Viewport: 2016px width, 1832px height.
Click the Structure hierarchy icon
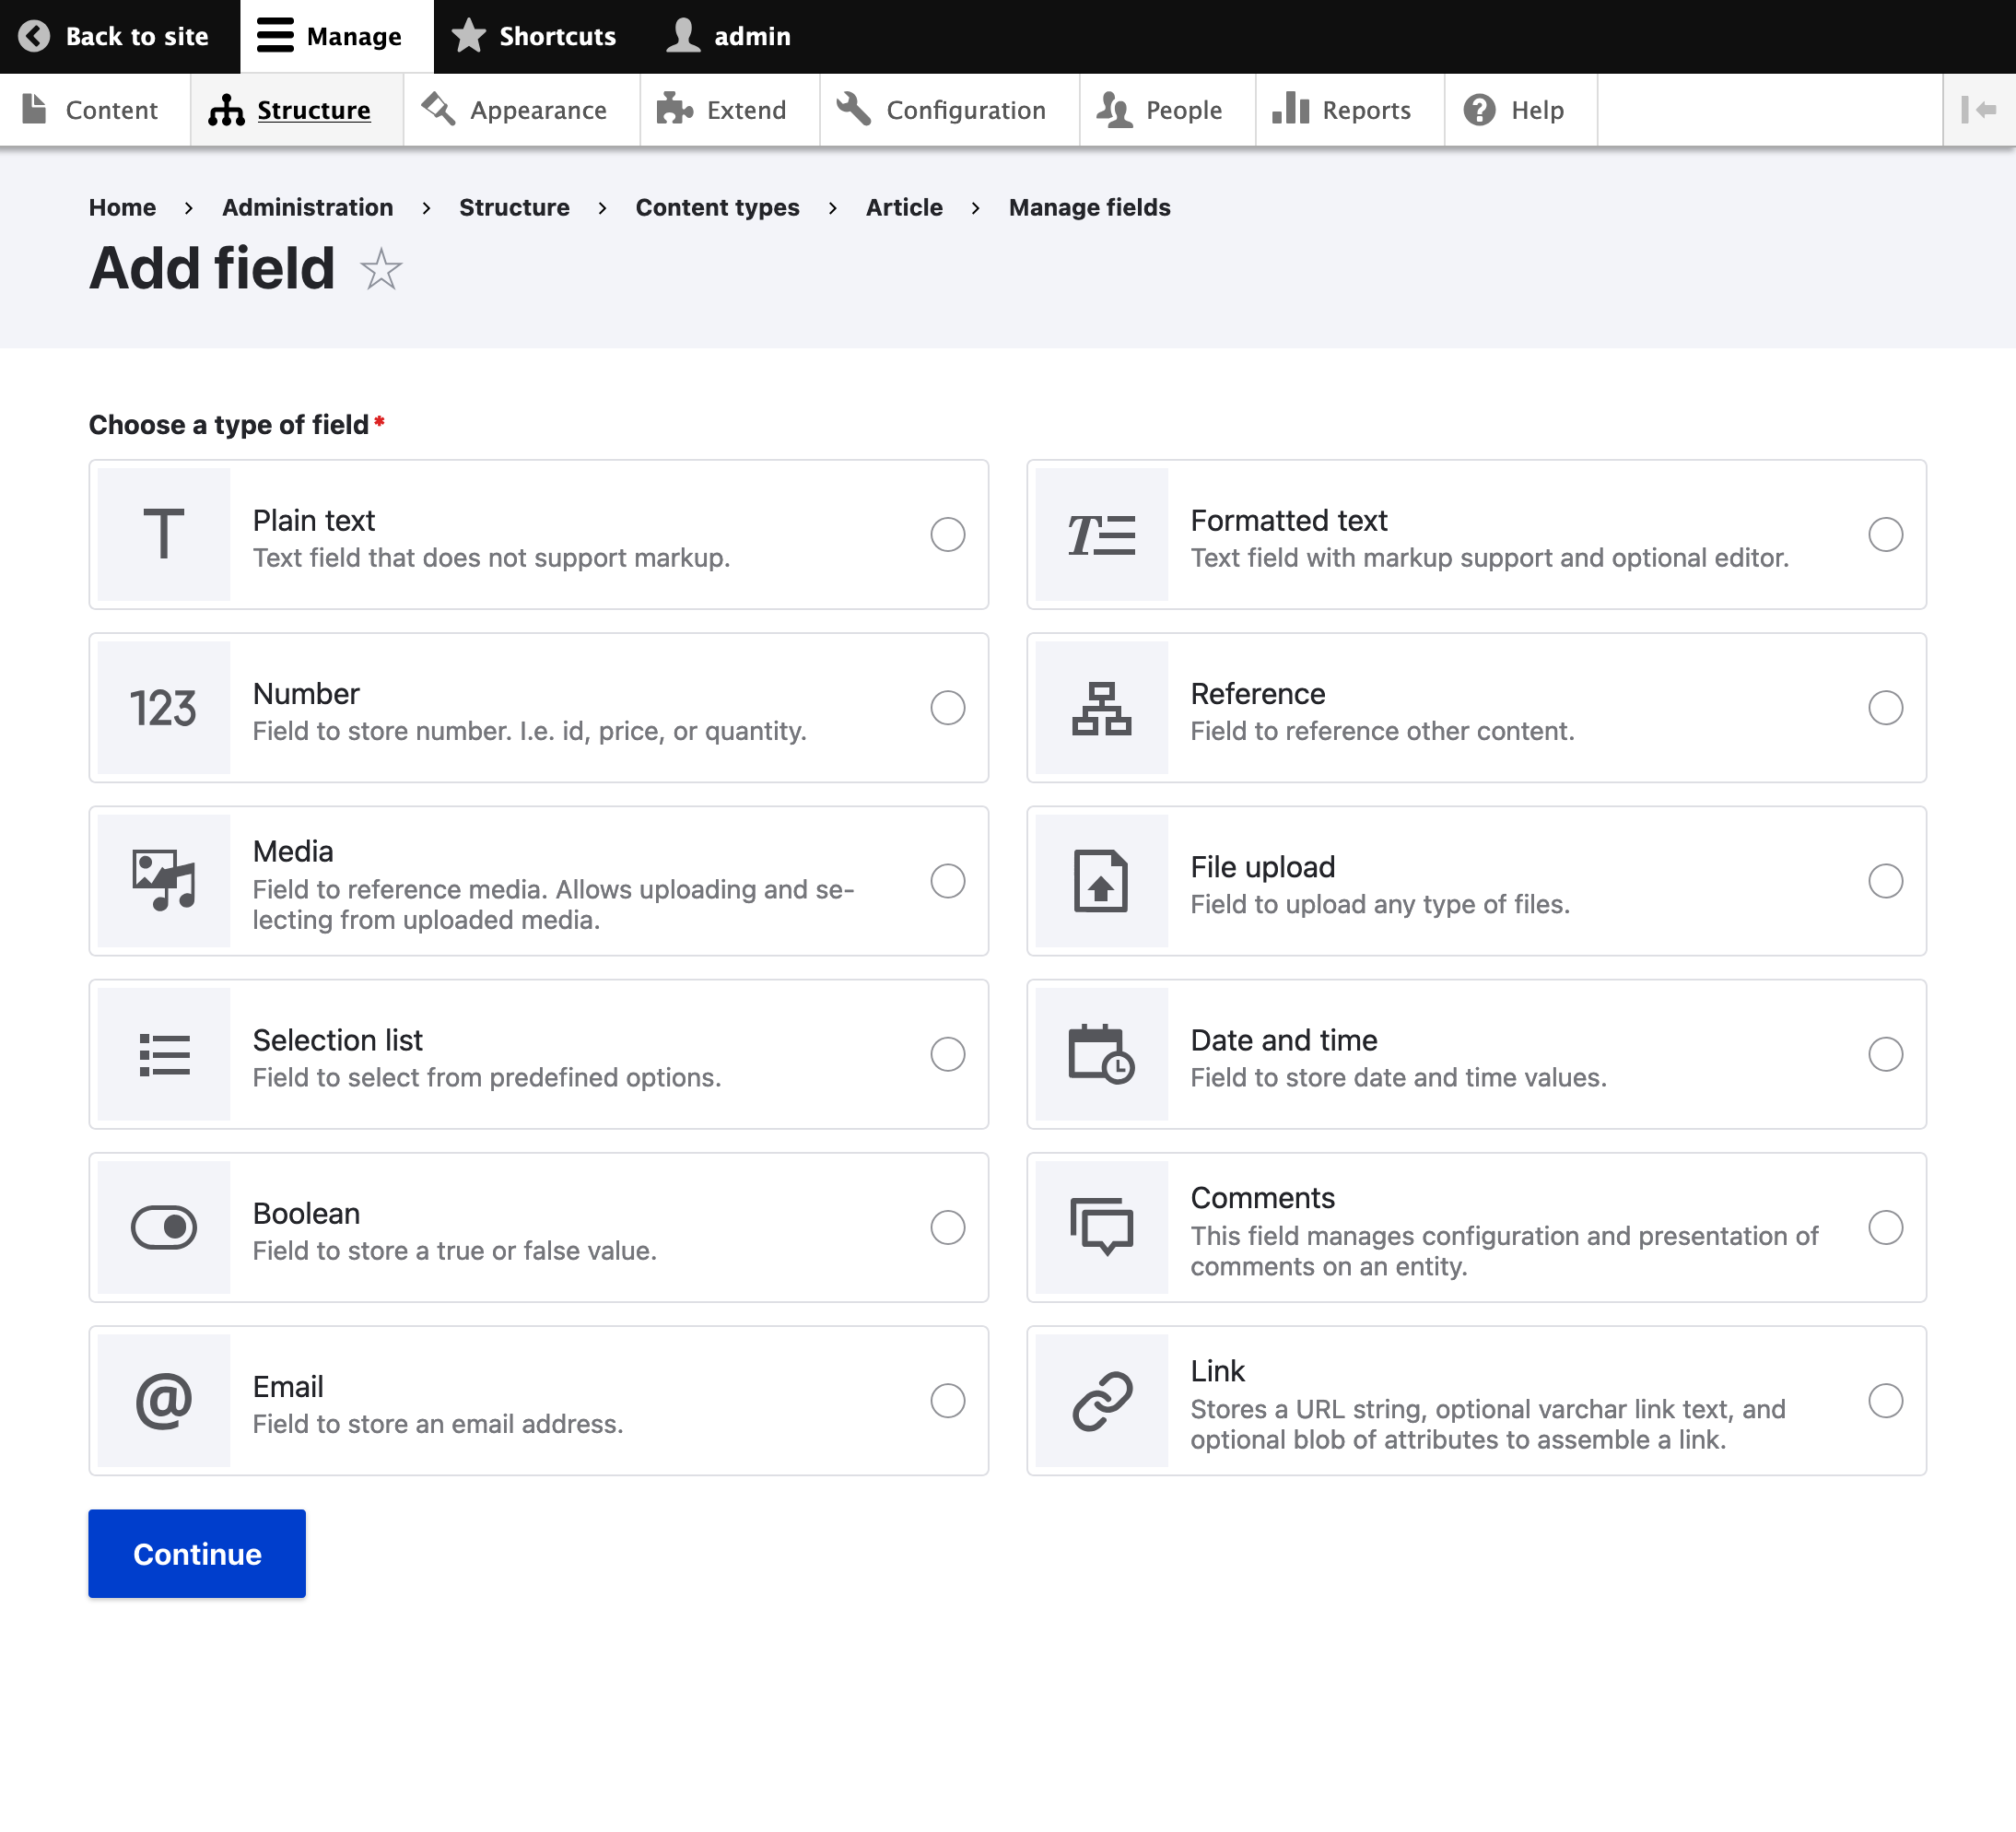coord(226,110)
